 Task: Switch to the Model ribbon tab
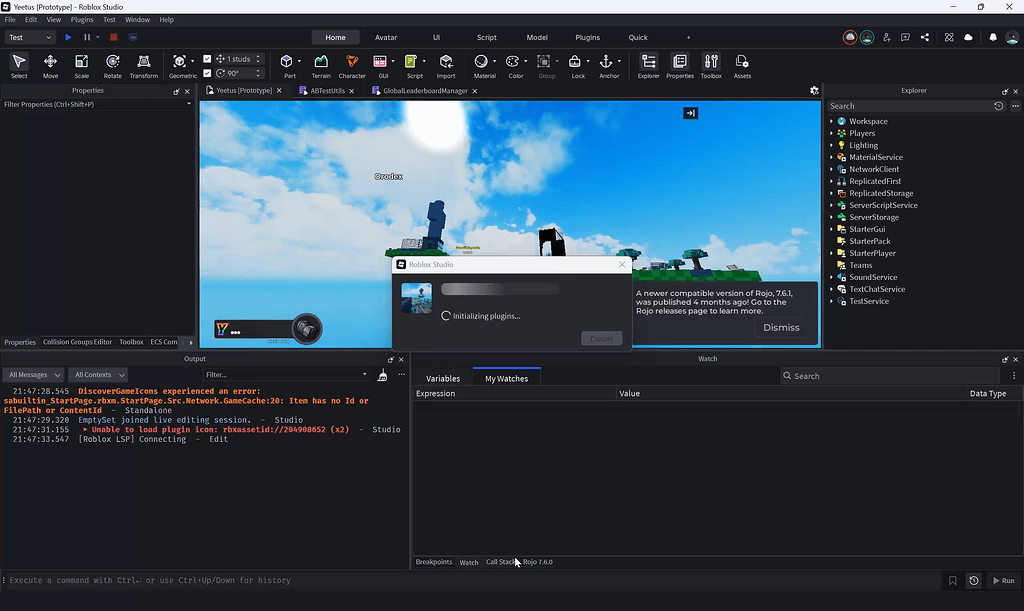coord(537,37)
